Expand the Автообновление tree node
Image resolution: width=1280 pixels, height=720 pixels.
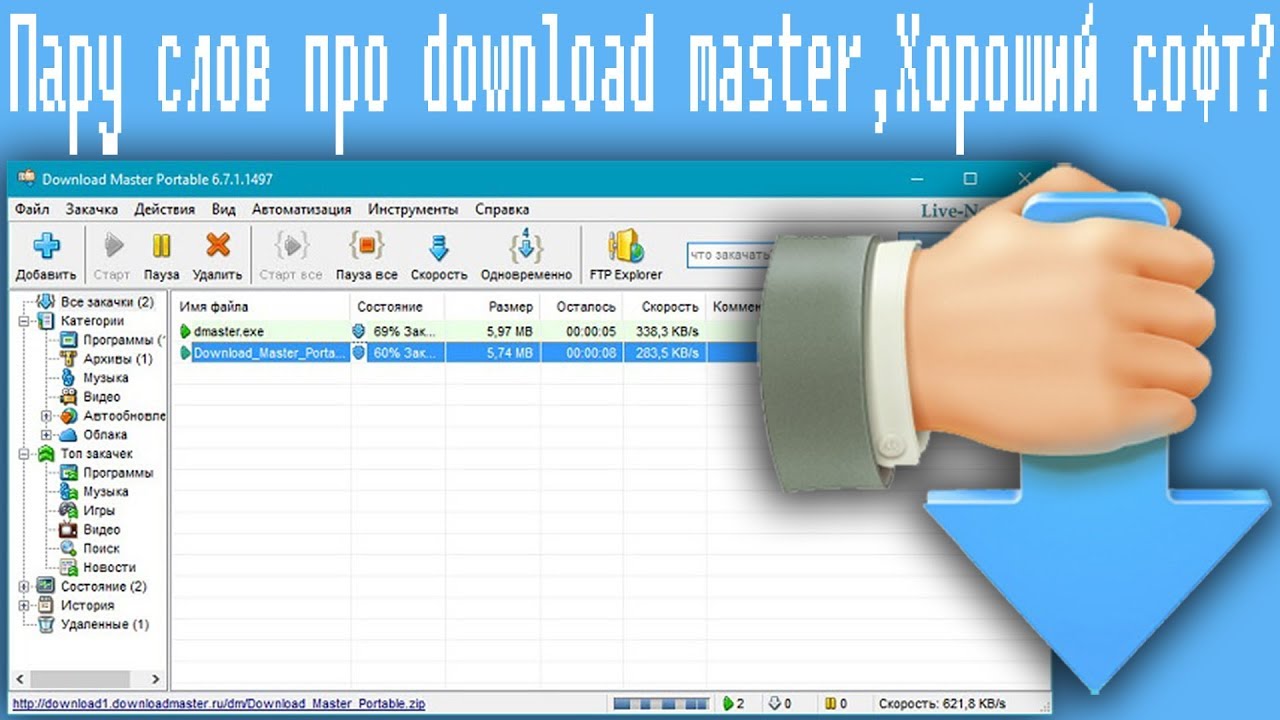46,416
